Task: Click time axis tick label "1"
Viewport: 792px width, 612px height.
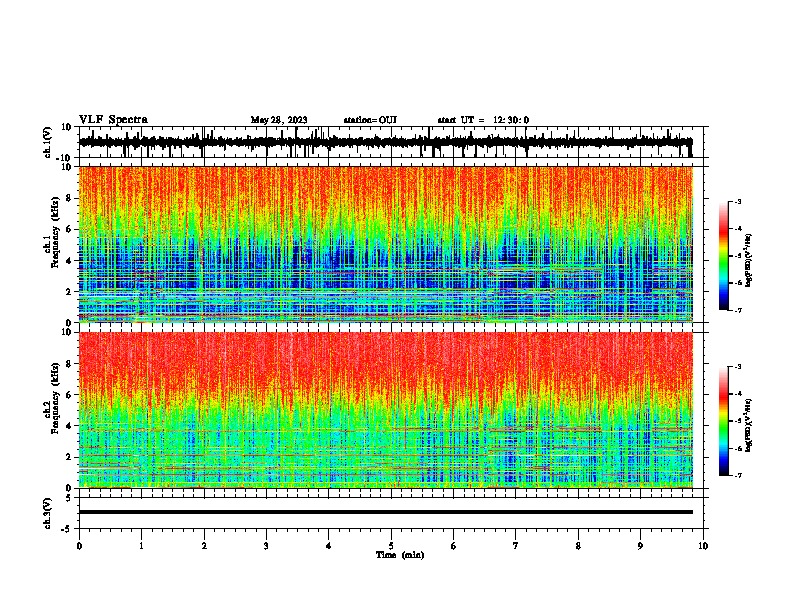Action: 141,546
